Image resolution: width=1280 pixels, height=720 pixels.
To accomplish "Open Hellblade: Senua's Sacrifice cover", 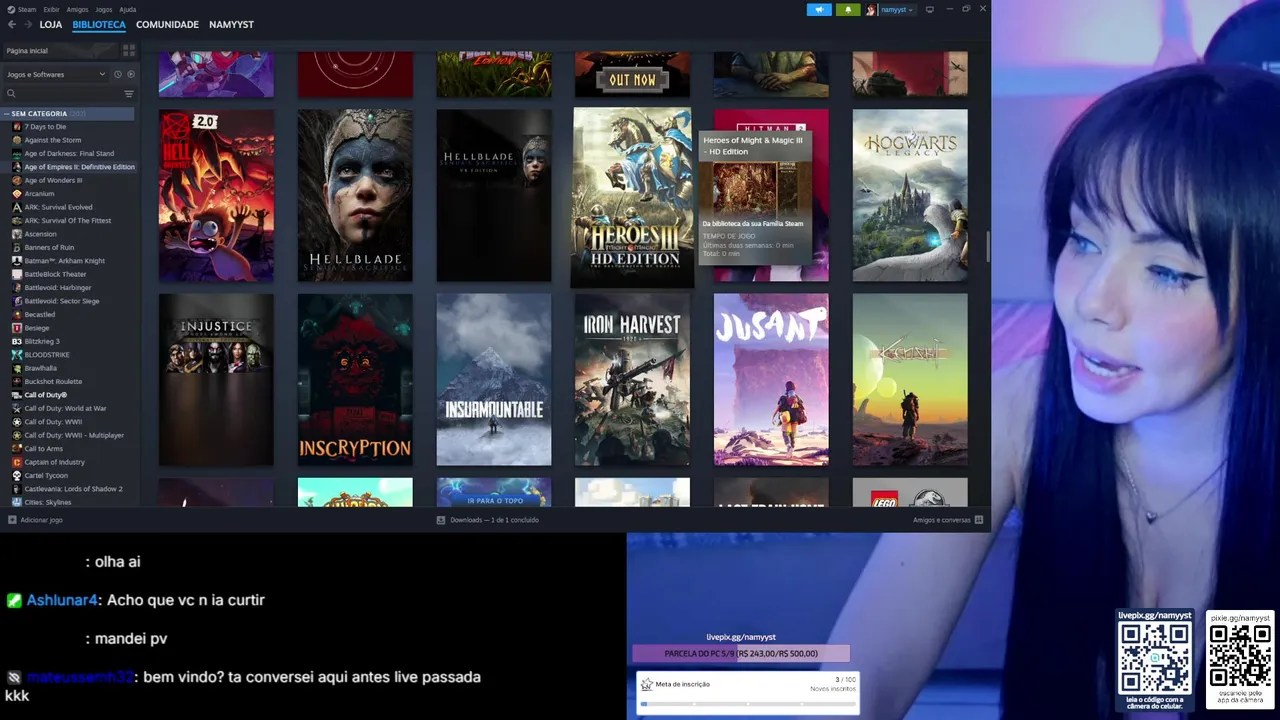I will [x=355, y=195].
